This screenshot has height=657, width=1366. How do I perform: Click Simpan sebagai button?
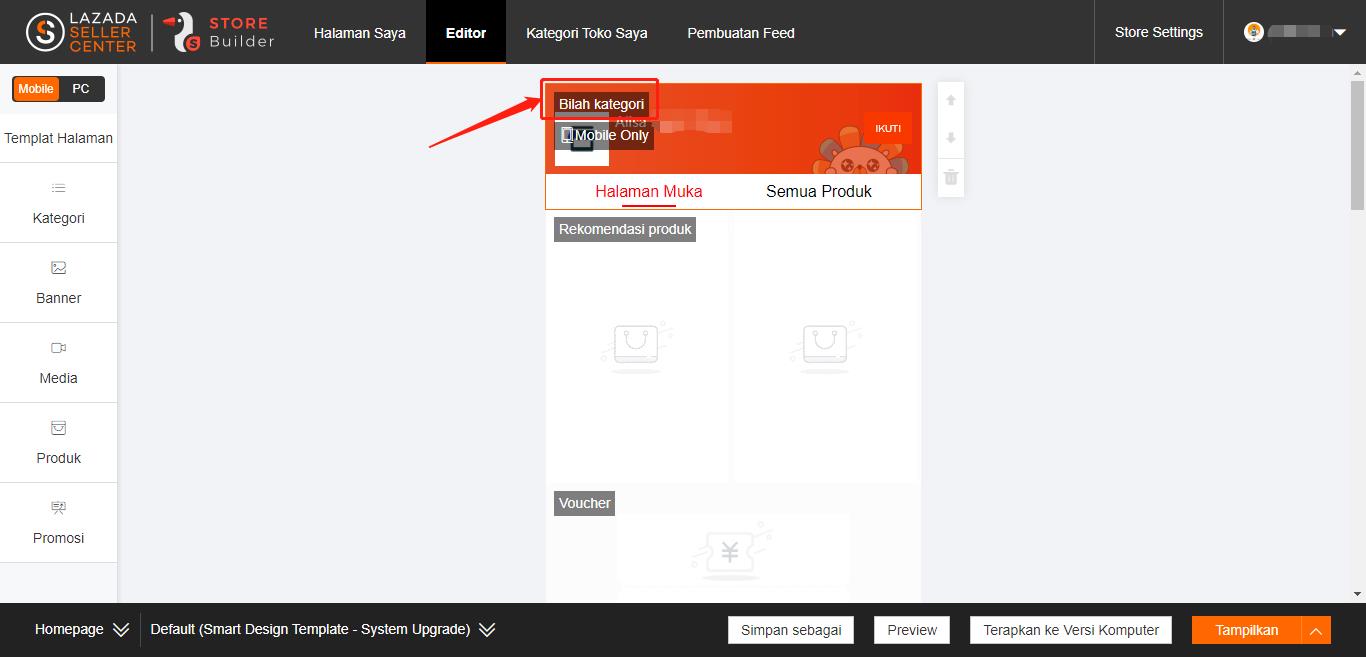coord(791,630)
